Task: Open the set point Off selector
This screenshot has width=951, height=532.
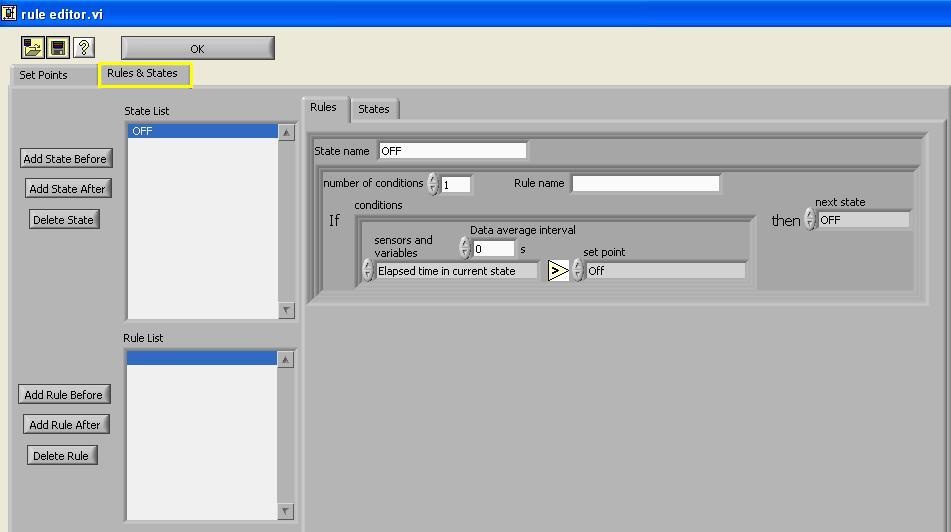Action: coord(665,271)
